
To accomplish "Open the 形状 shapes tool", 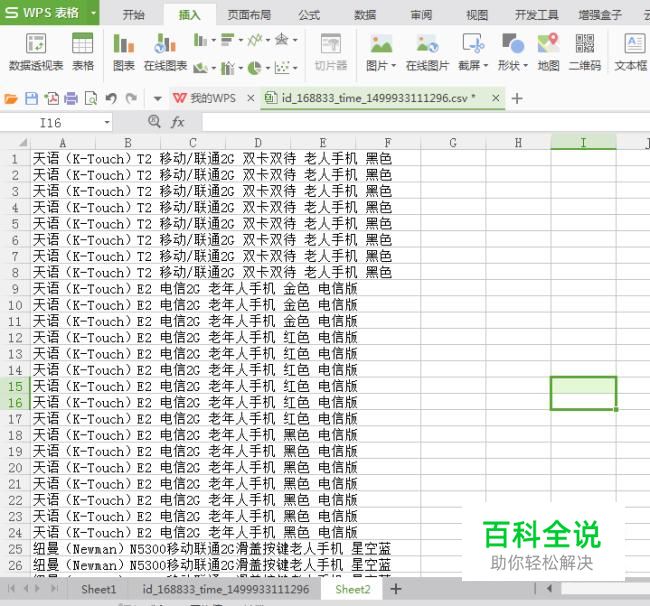I will pyautogui.click(x=513, y=52).
